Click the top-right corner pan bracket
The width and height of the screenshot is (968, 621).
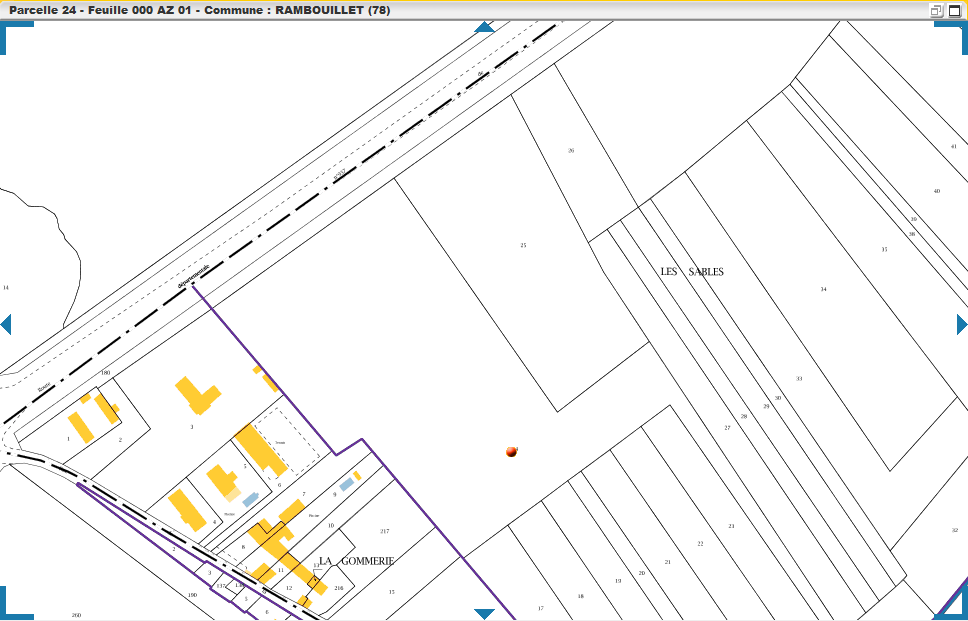[953, 32]
